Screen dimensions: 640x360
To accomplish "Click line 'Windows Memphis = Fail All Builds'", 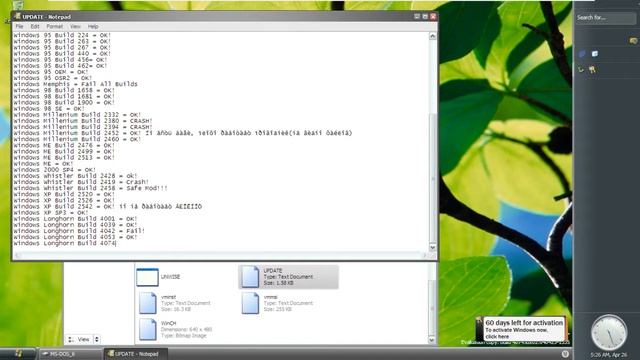I will (76, 84).
